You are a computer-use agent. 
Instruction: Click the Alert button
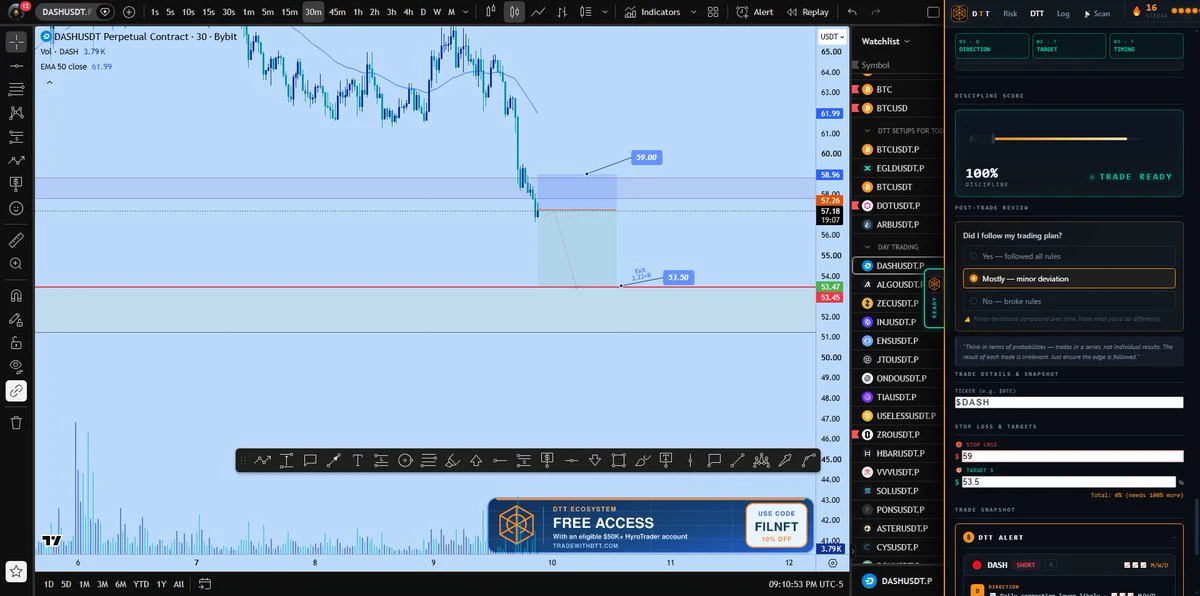coord(755,12)
